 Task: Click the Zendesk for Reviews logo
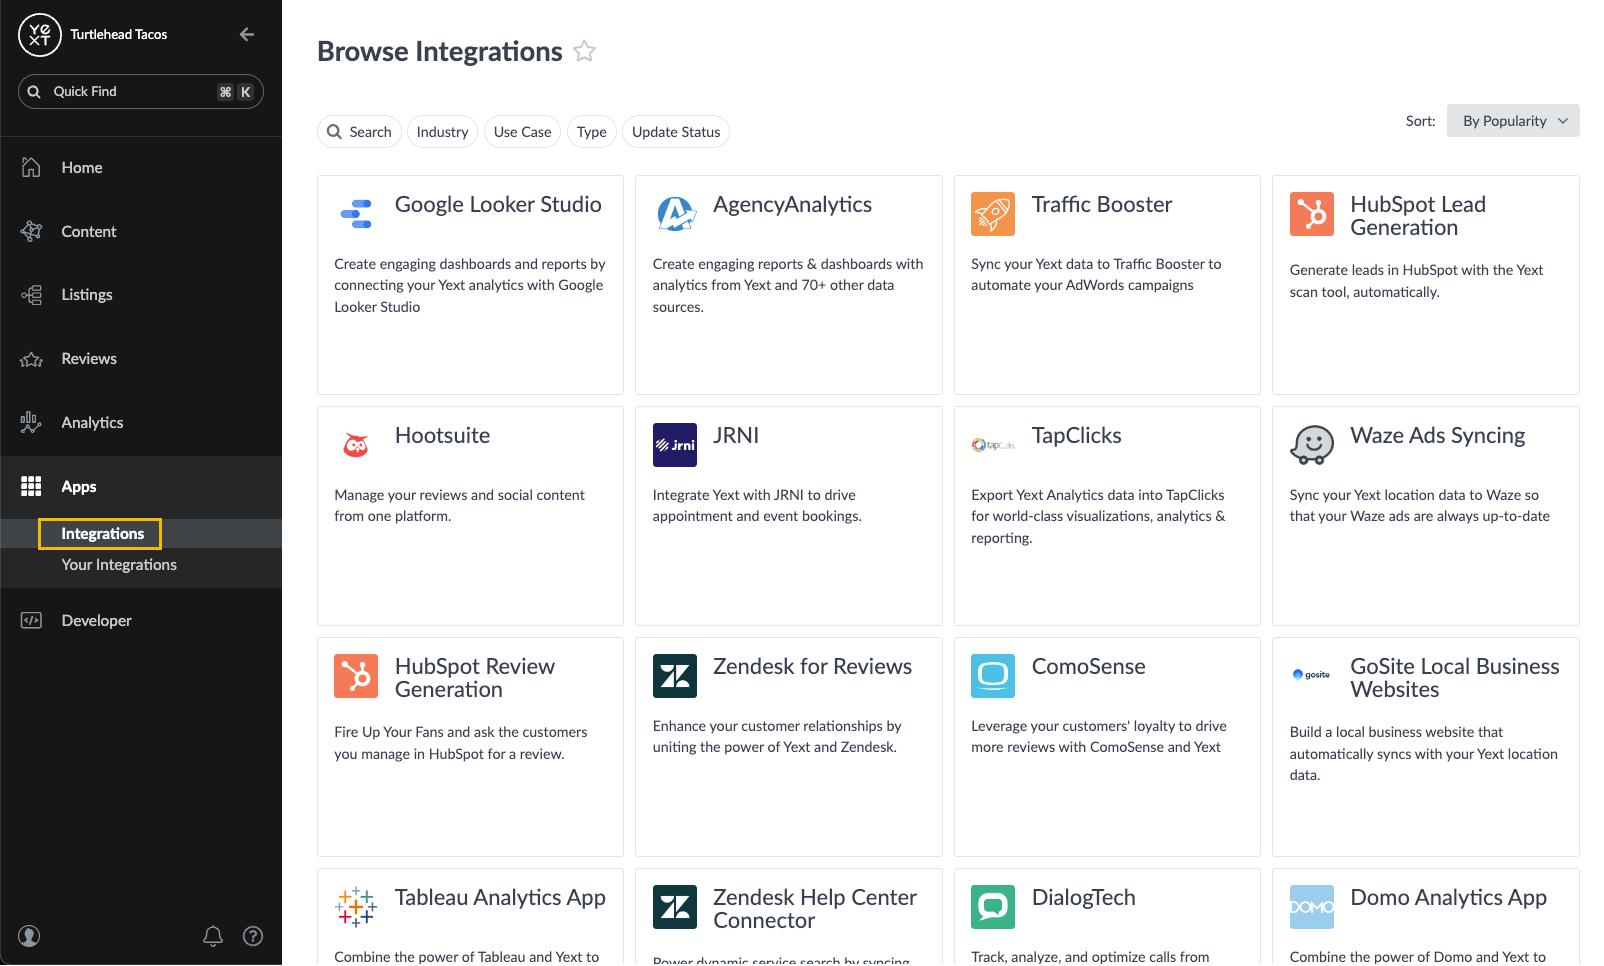point(675,676)
